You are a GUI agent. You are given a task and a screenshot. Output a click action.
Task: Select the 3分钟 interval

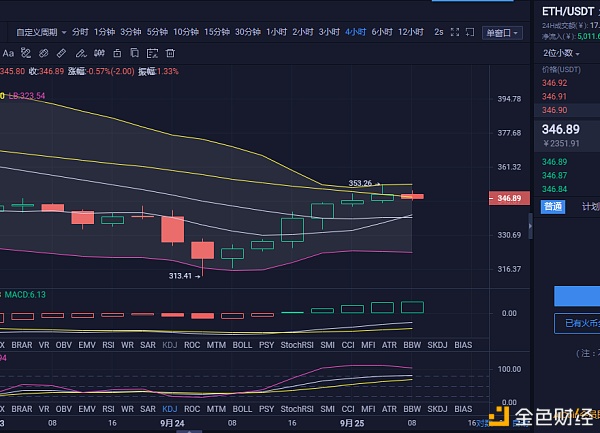pos(130,32)
